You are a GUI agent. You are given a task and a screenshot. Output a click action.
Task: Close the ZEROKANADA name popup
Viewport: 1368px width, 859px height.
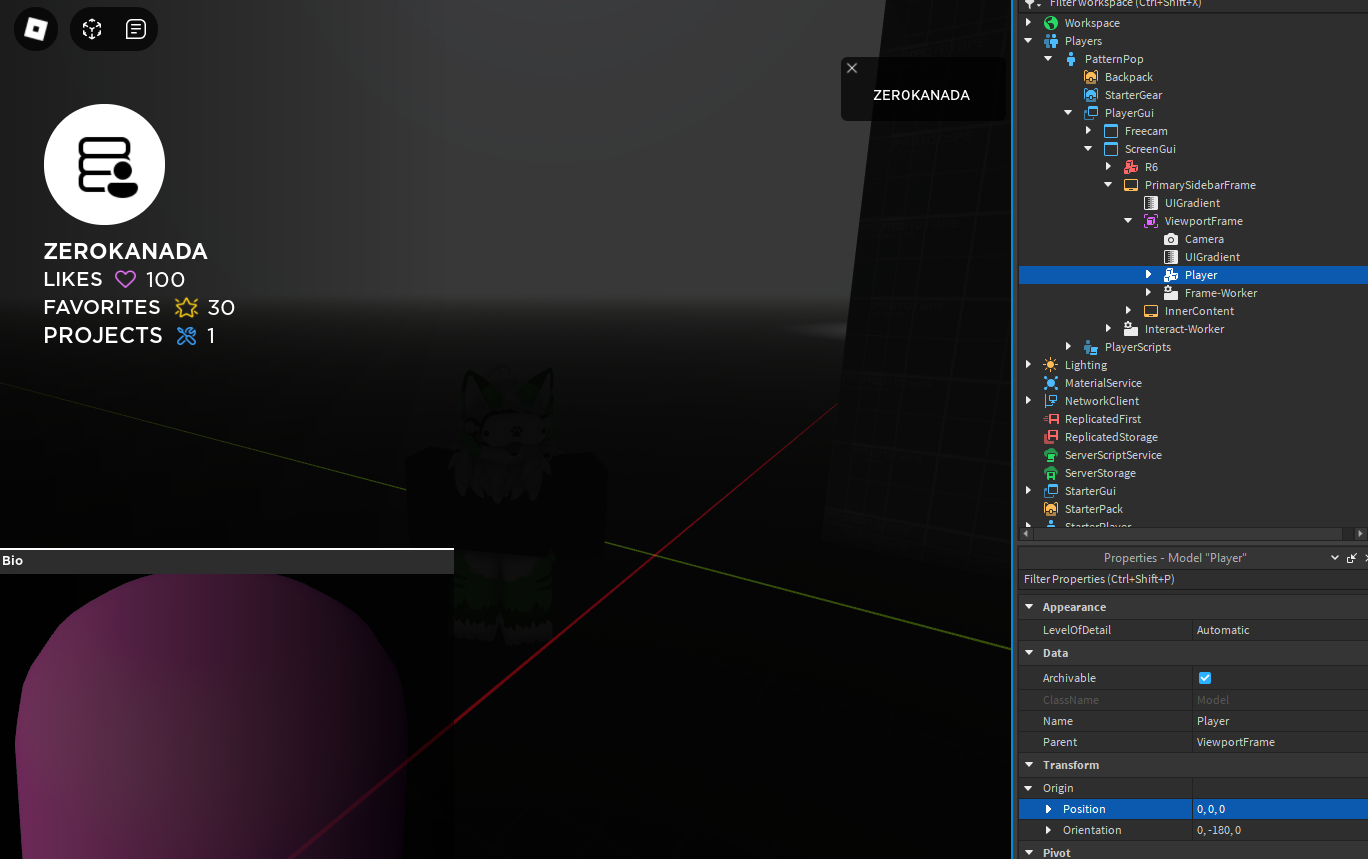(x=852, y=68)
